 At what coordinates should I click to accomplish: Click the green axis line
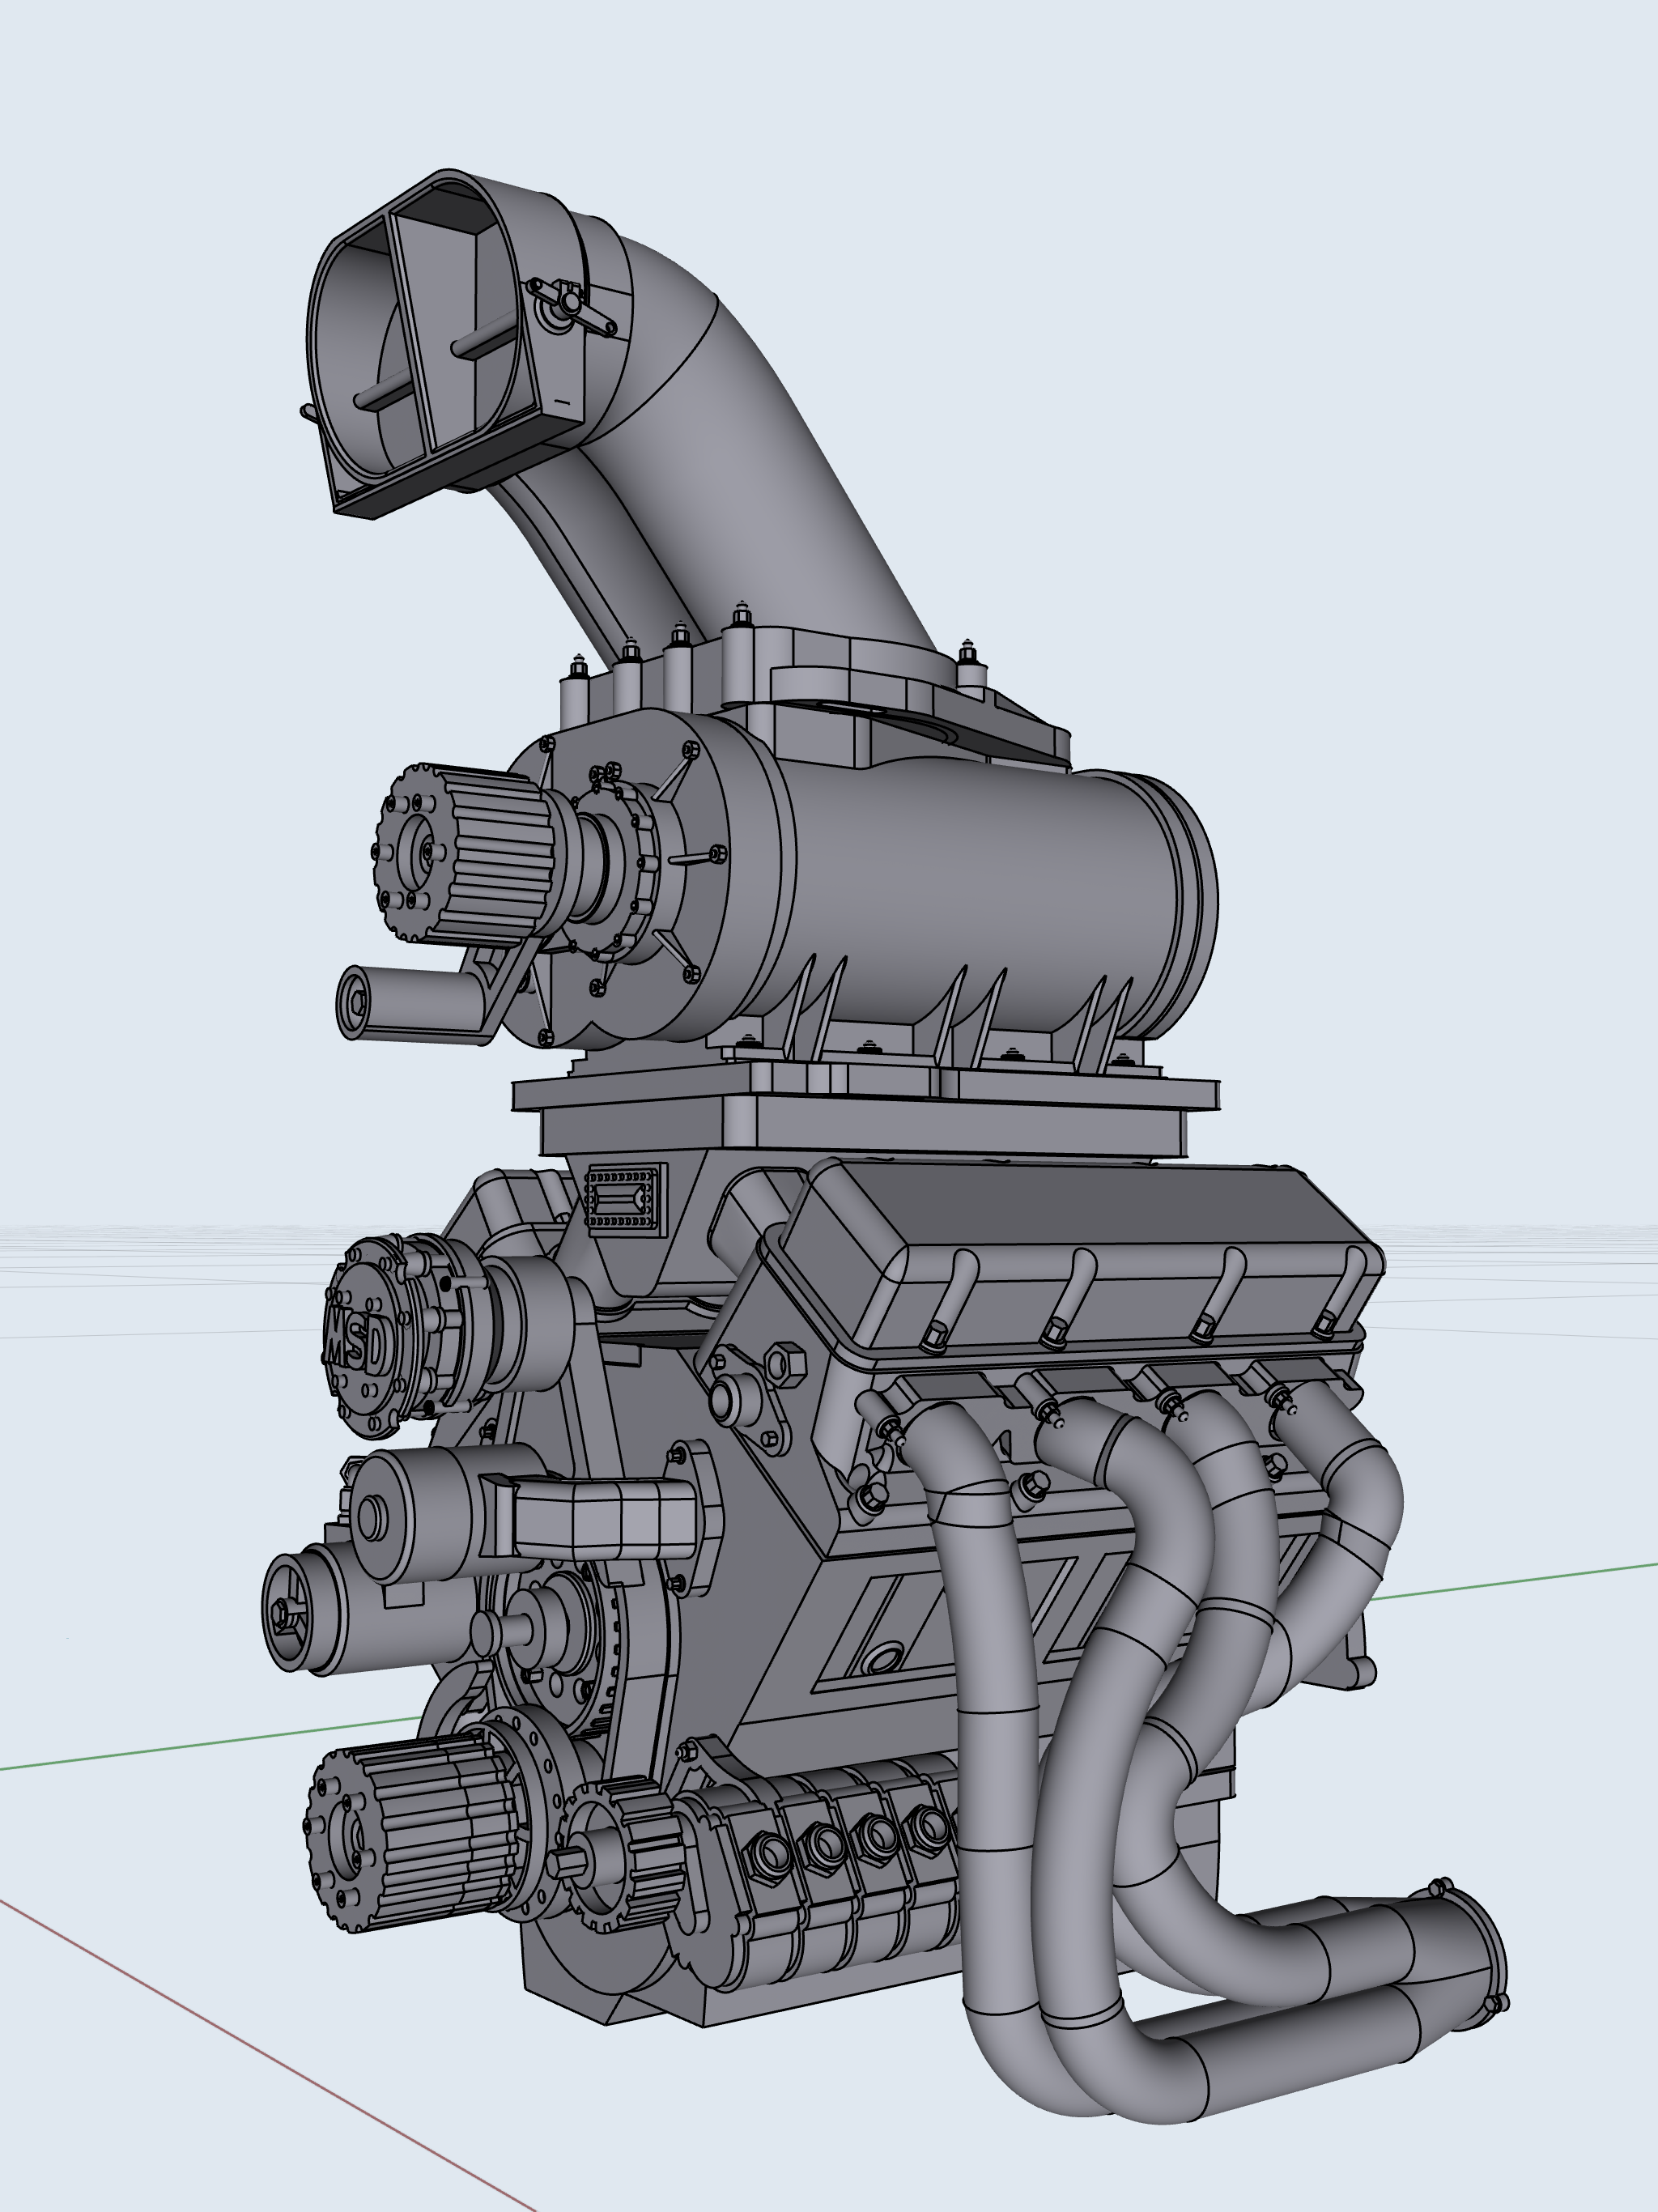[x=200, y=1747]
